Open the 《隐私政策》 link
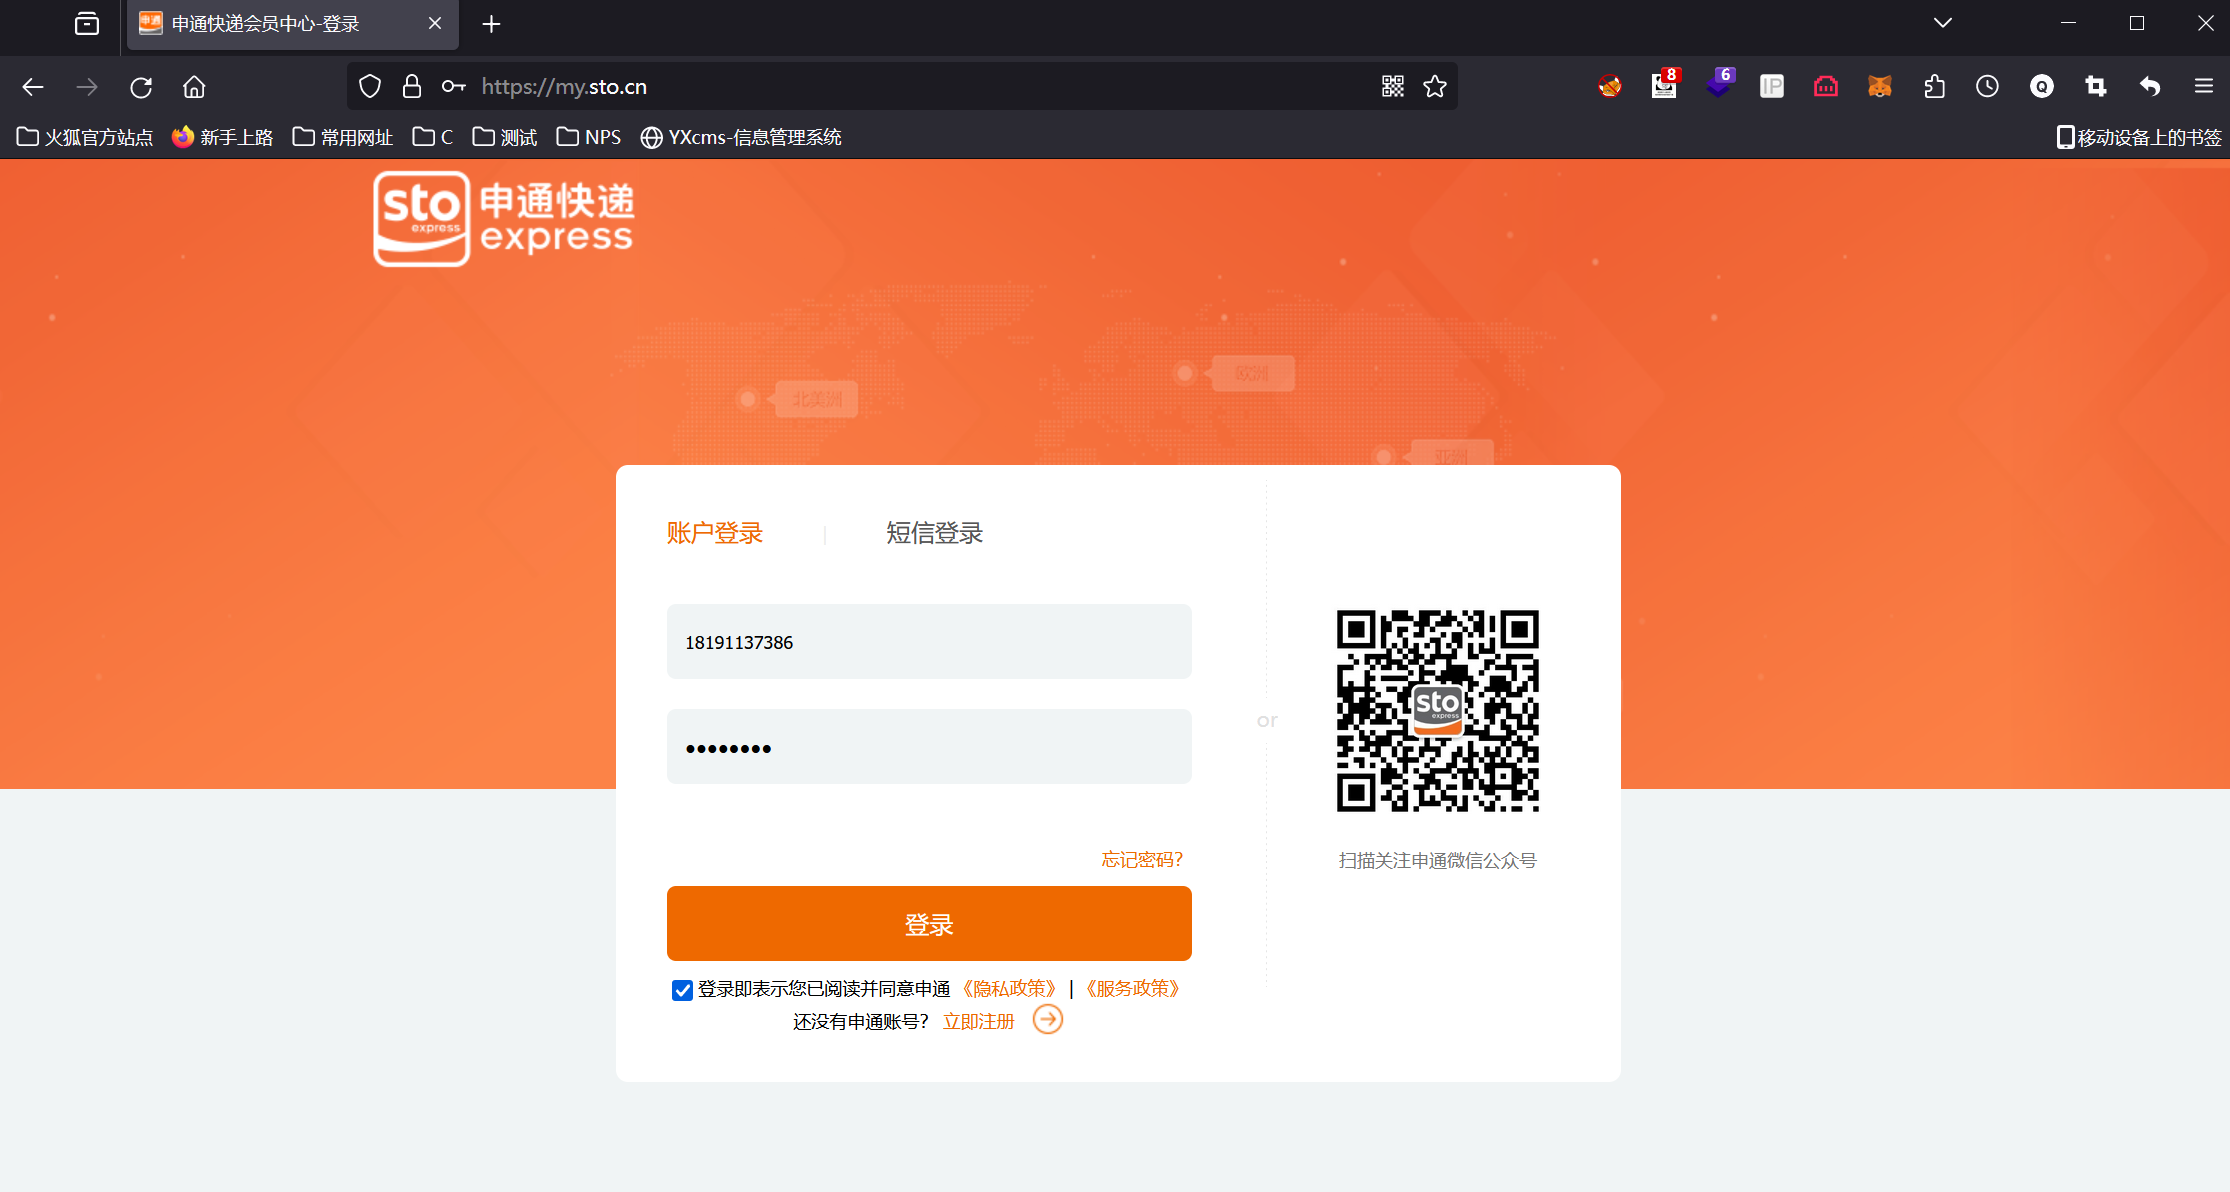Screen dimensions: 2230x1192 [1009, 988]
